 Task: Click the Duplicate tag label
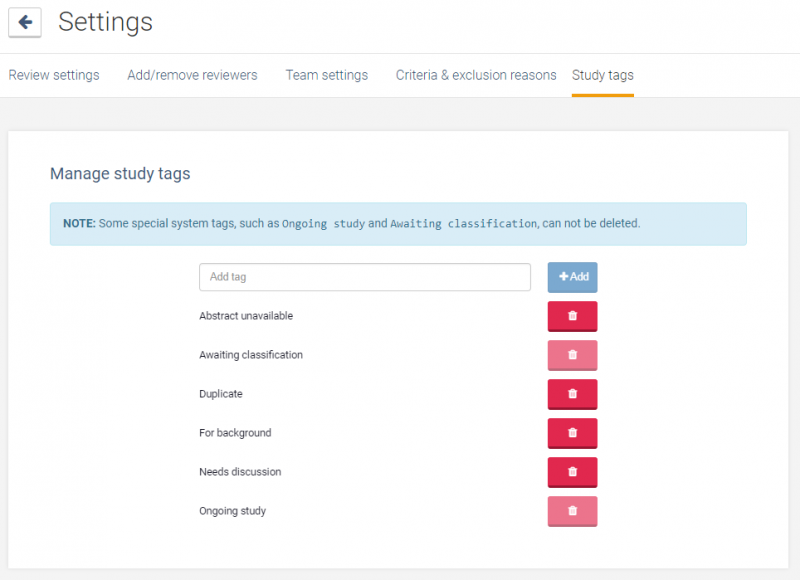(220, 394)
